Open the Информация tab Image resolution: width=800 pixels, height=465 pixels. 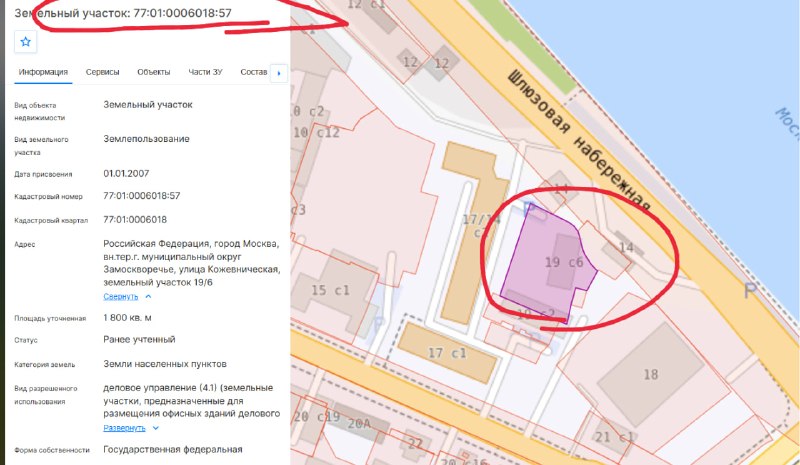tap(43, 72)
